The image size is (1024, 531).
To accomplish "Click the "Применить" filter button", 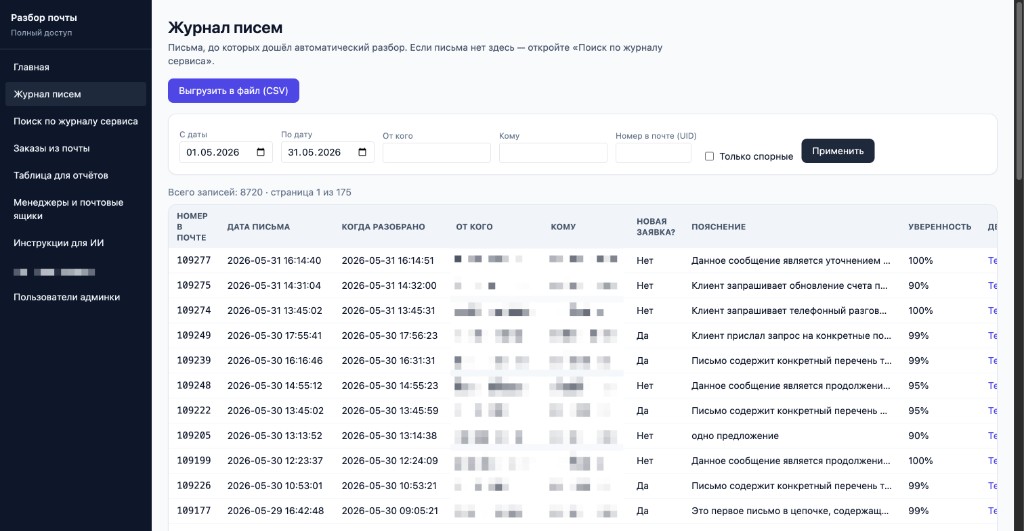I will pyautogui.click(x=838, y=151).
